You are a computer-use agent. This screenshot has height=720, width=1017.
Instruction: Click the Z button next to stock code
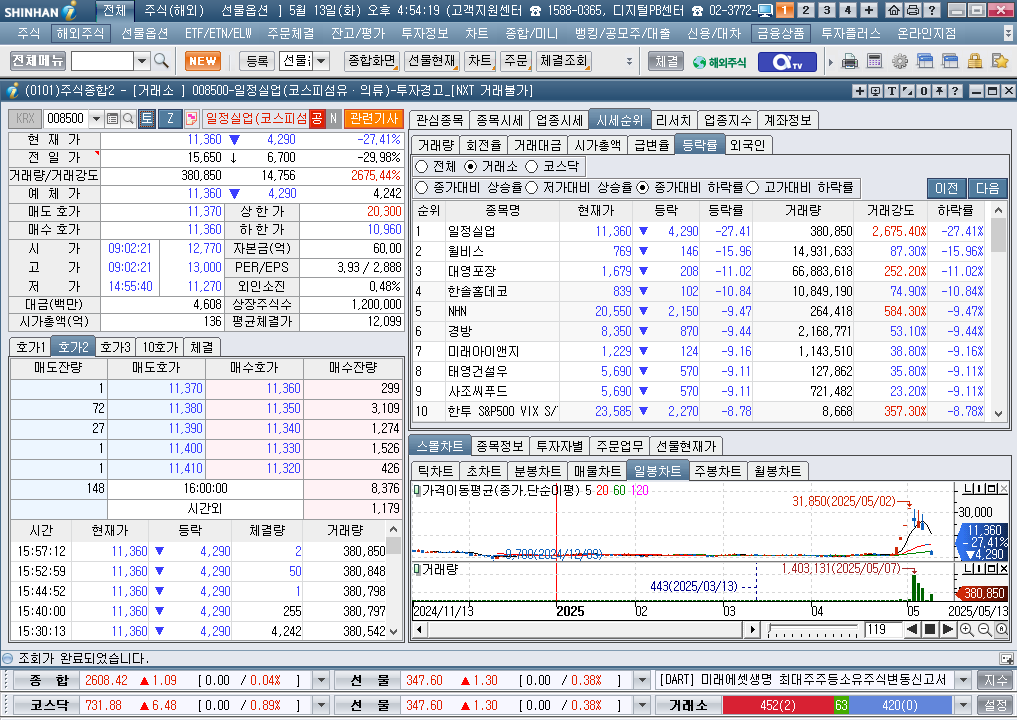coord(170,118)
